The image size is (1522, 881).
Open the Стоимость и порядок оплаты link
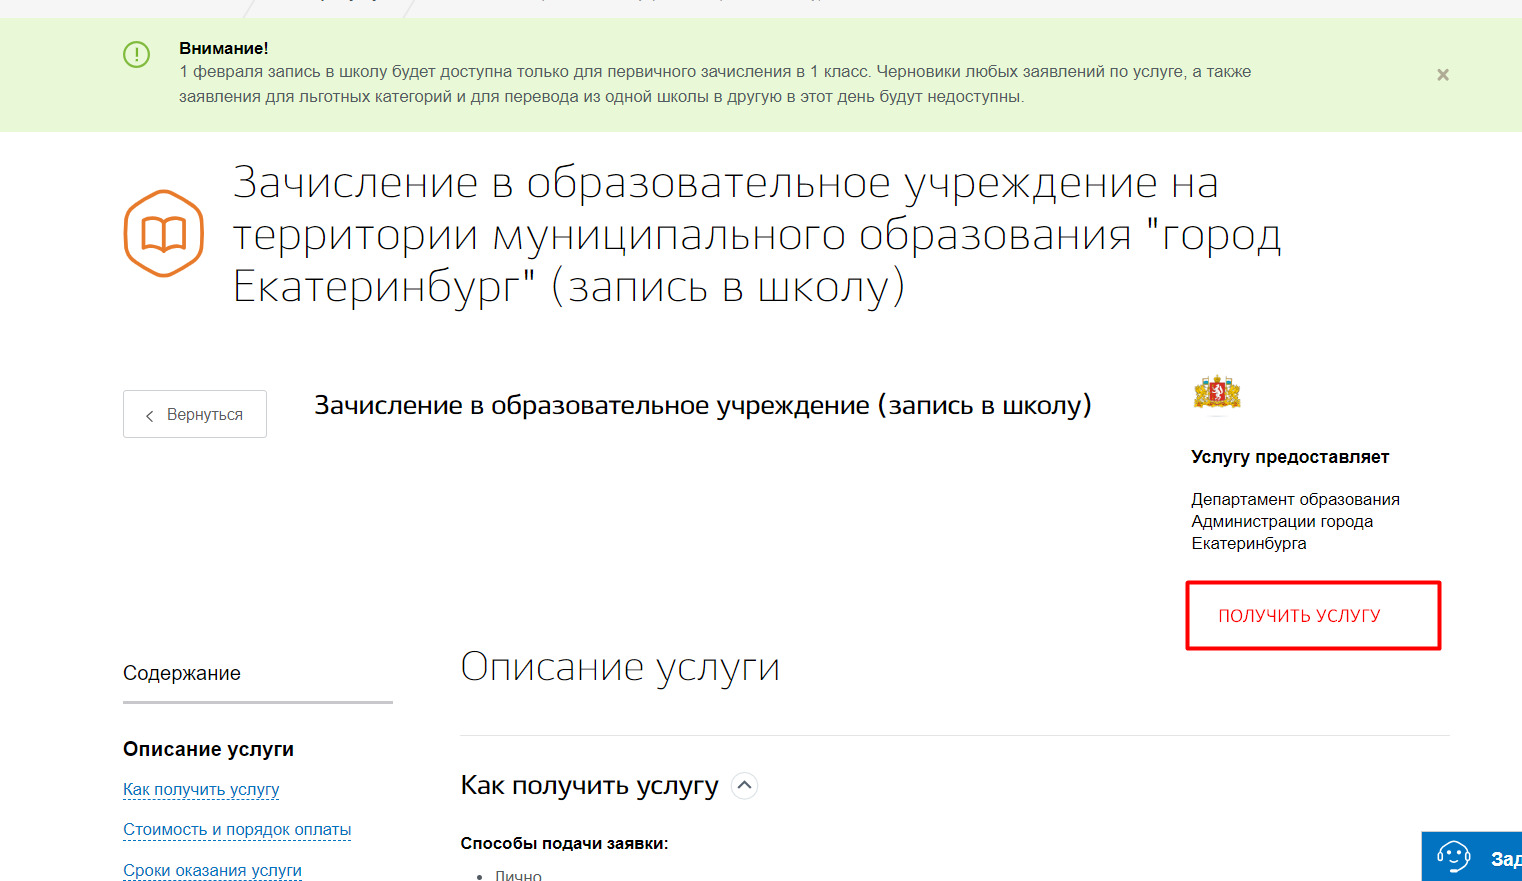(237, 829)
